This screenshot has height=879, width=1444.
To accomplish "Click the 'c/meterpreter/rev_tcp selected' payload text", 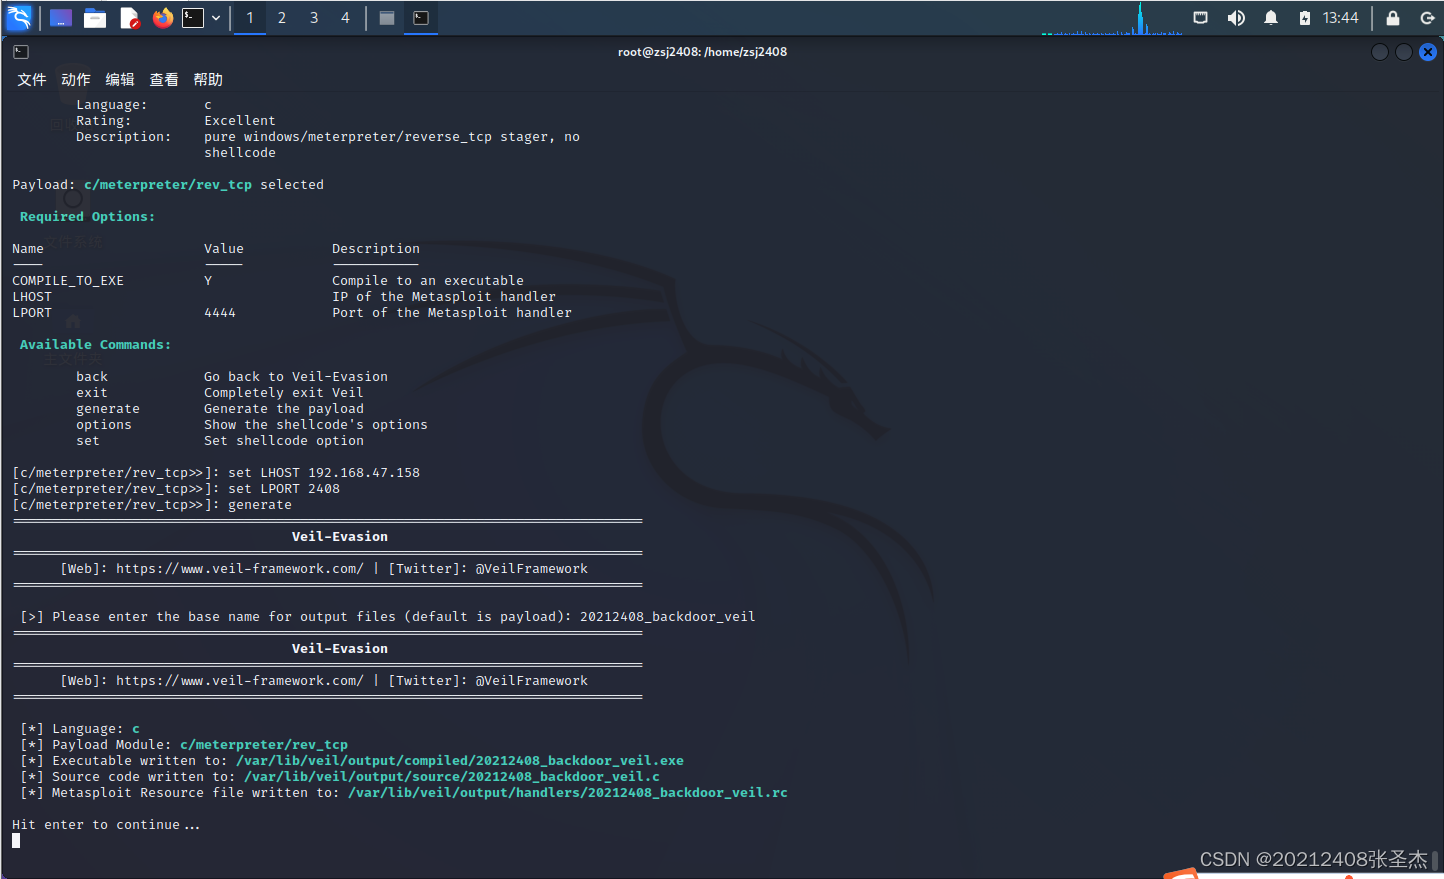I will (x=204, y=185).
